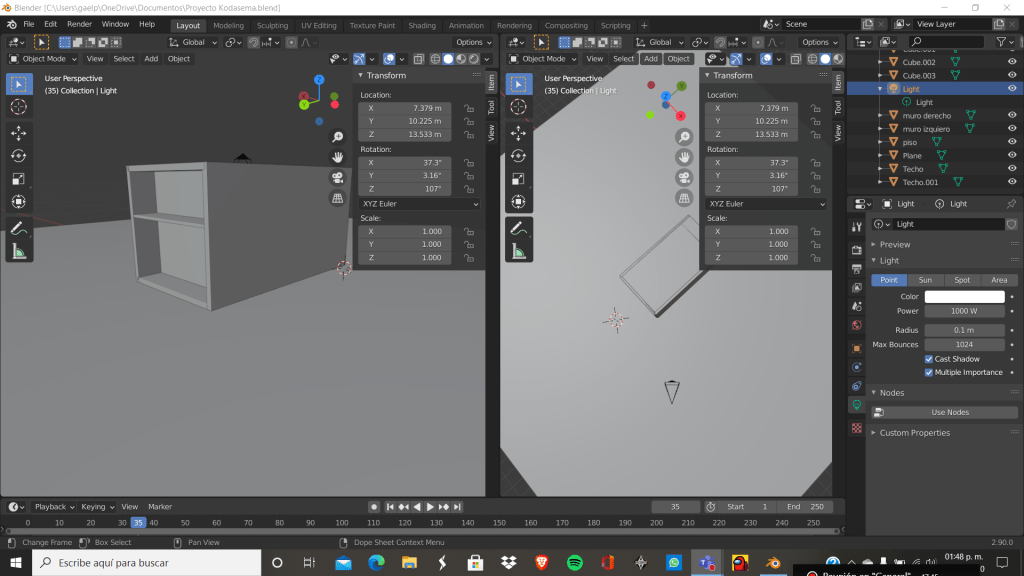Open the Spotify app from taskbar

coord(575,563)
